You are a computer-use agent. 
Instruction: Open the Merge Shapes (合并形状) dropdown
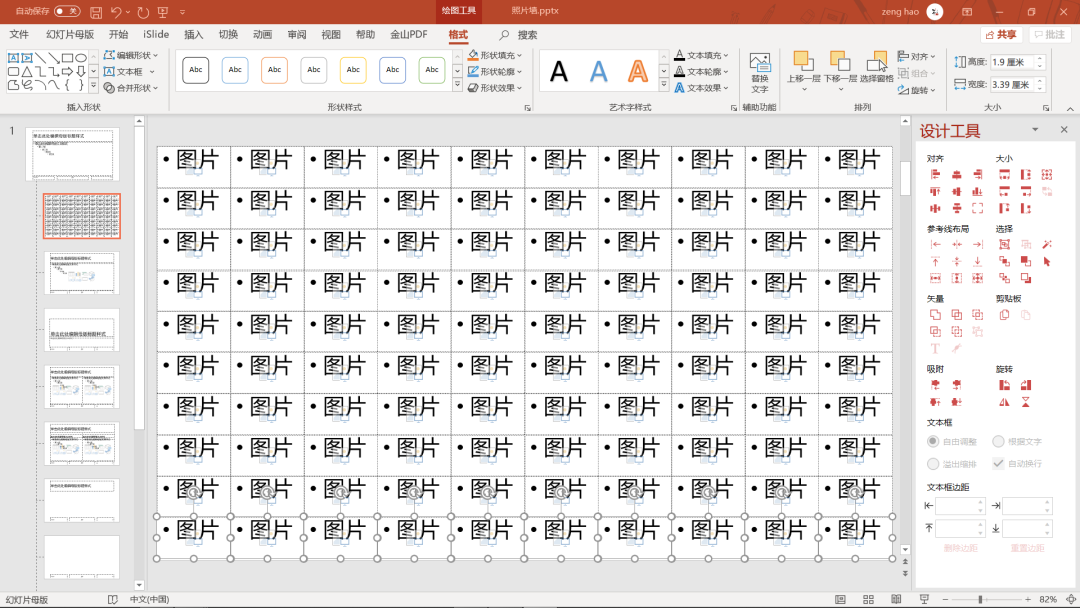132,88
